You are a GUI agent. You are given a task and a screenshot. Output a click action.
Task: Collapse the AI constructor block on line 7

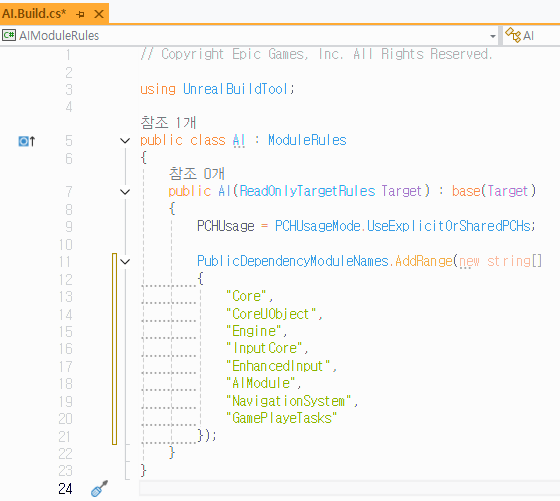point(125,192)
